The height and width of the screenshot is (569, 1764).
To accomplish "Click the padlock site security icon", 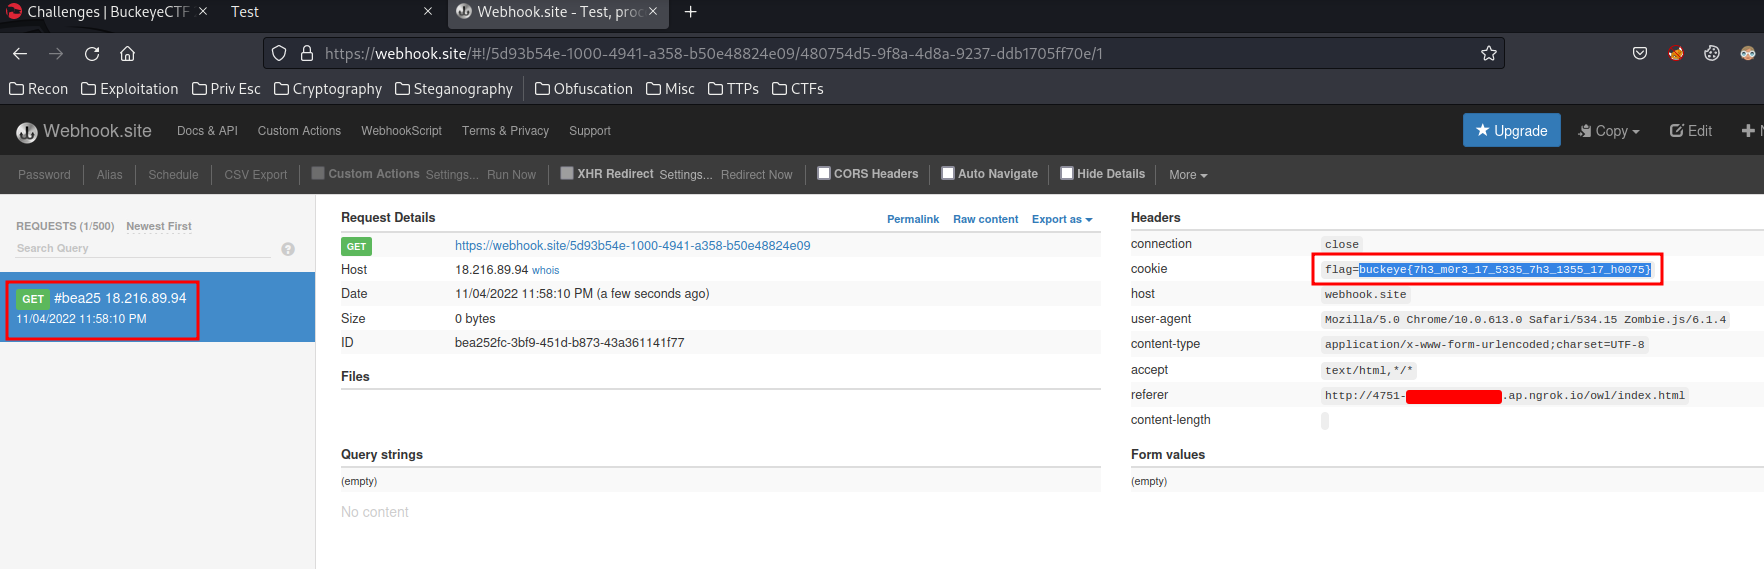I will point(307,54).
